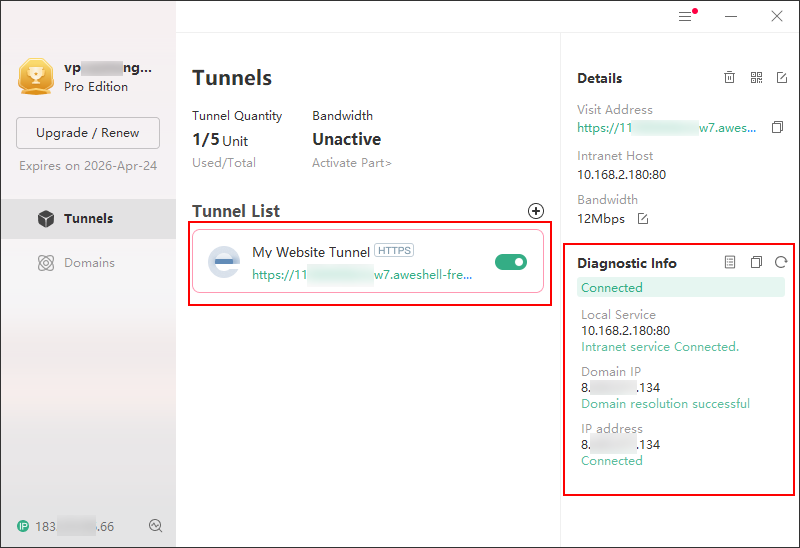Click Activate Part link under Bandwidth

(352, 163)
